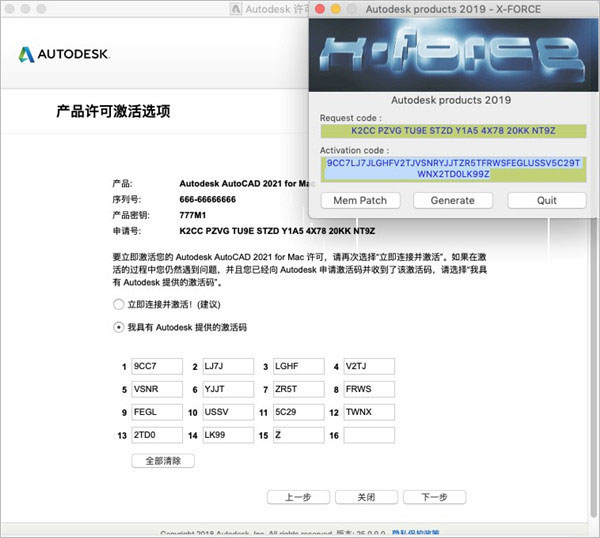Screen dimensions: 600x538
Task: Select the 立即连接并激活 radio button
Action: (x=118, y=305)
